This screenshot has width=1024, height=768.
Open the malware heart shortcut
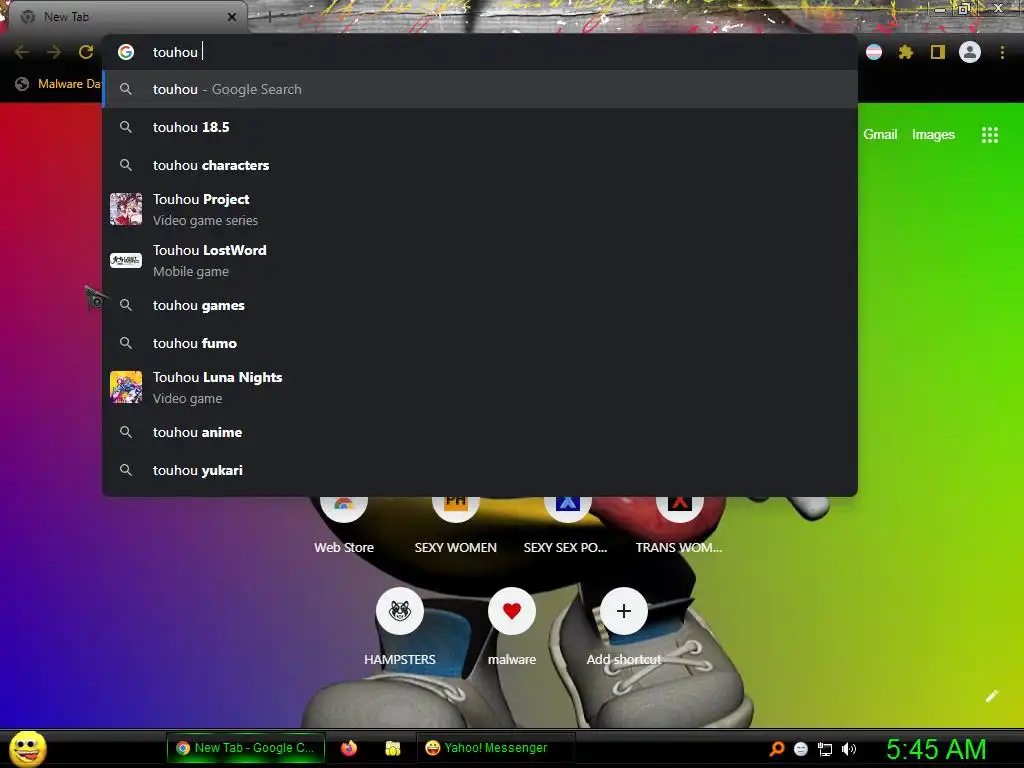pyautogui.click(x=512, y=626)
